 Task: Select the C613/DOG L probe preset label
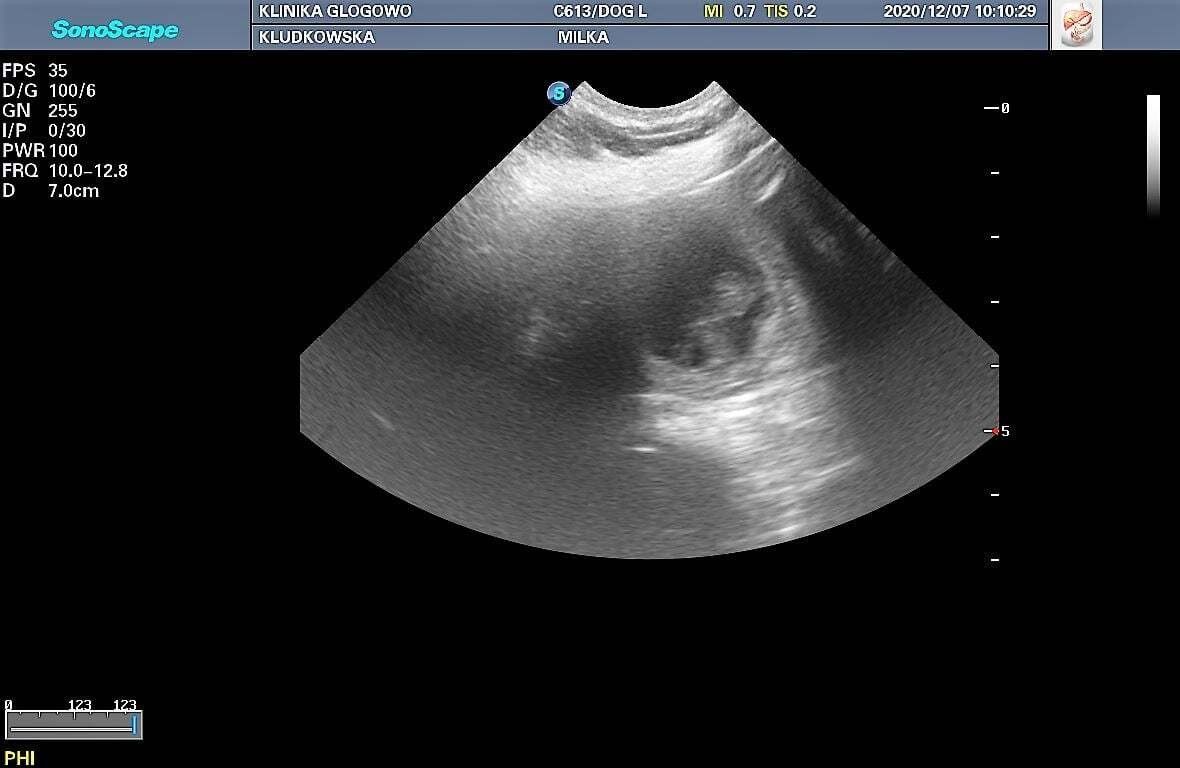[x=600, y=12]
